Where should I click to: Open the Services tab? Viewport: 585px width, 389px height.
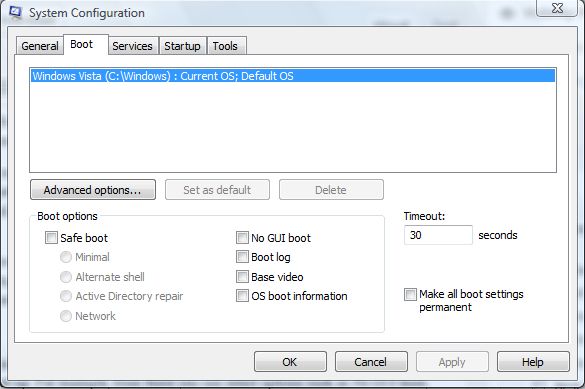[x=132, y=46]
